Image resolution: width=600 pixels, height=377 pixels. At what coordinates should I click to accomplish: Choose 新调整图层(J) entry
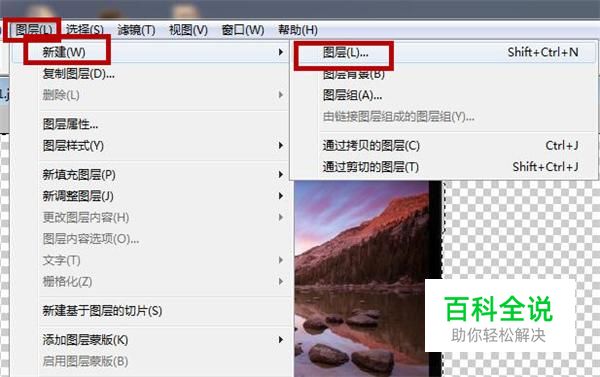78,196
